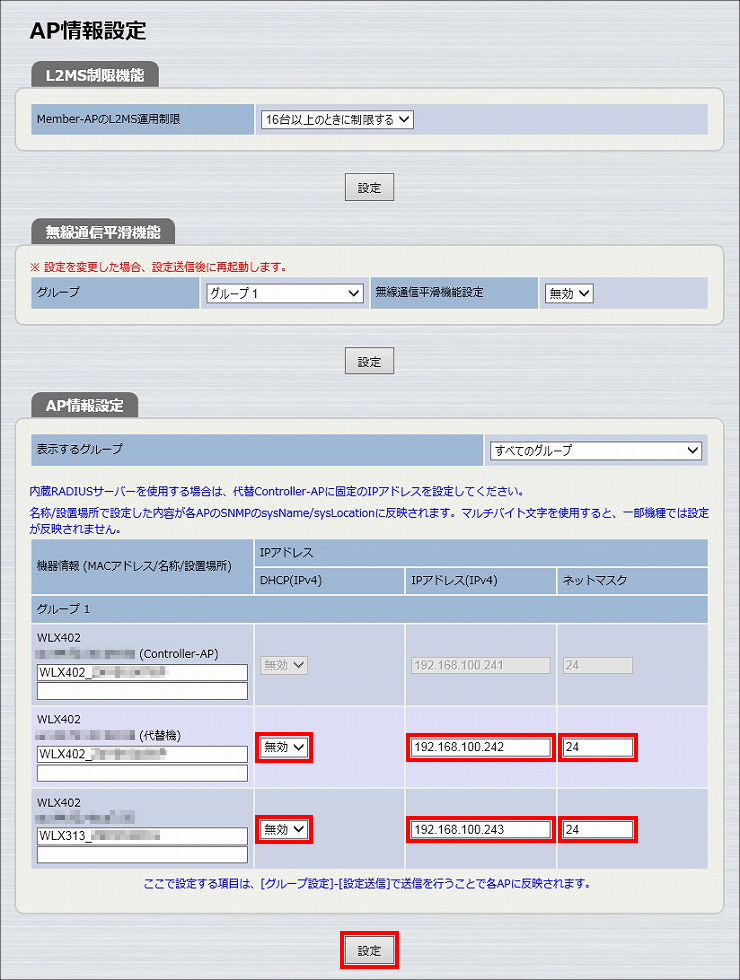The image size is (740, 980).
Task: Click name field of Controller-AP device
Action: (142, 672)
